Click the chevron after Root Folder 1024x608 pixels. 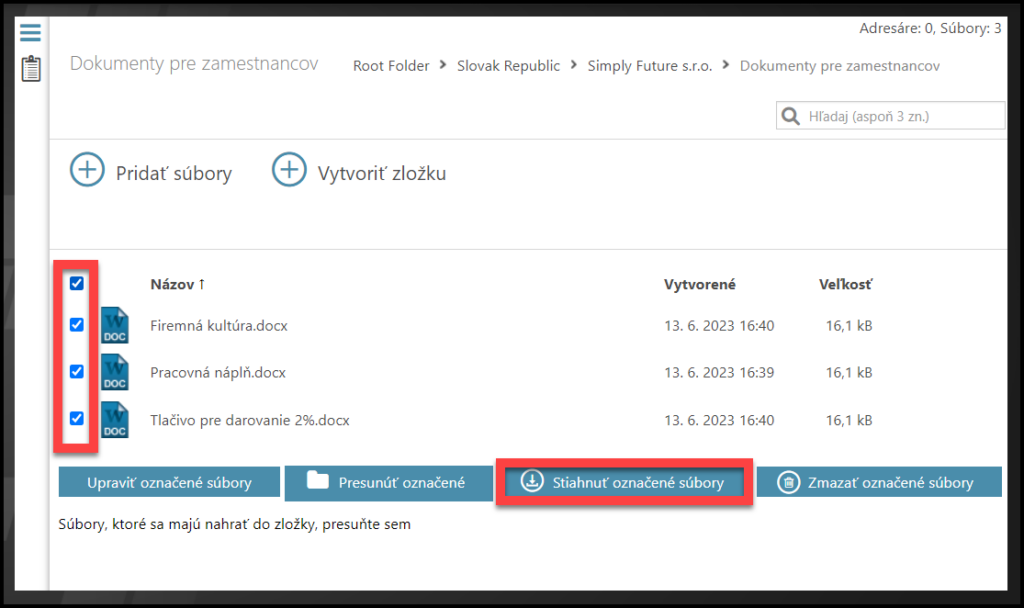[443, 65]
